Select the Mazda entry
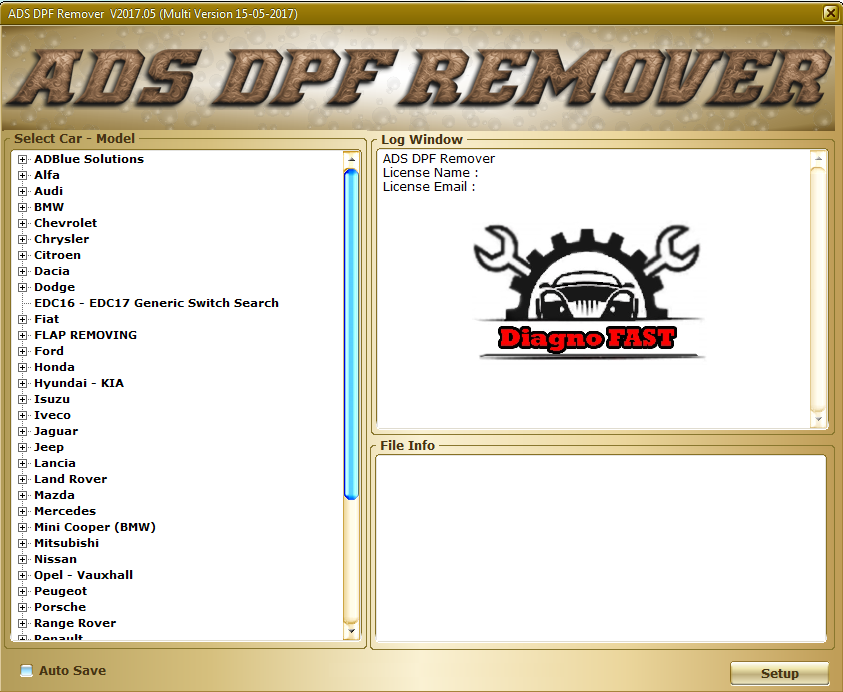 54,495
